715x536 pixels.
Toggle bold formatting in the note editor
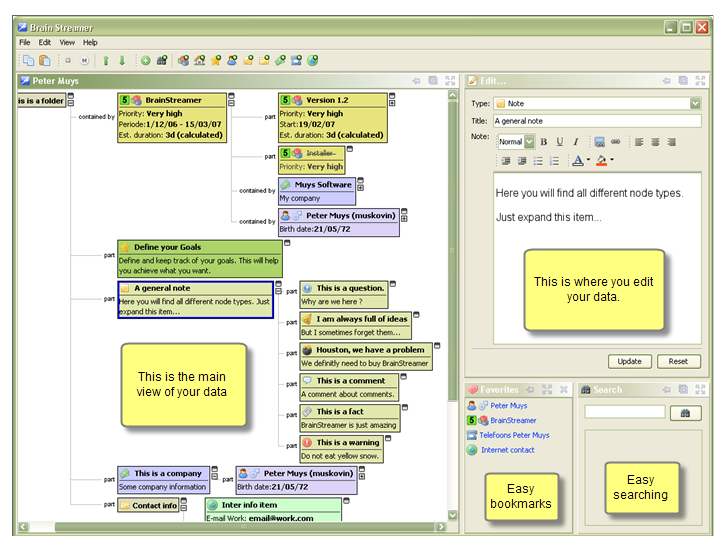point(544,142)
